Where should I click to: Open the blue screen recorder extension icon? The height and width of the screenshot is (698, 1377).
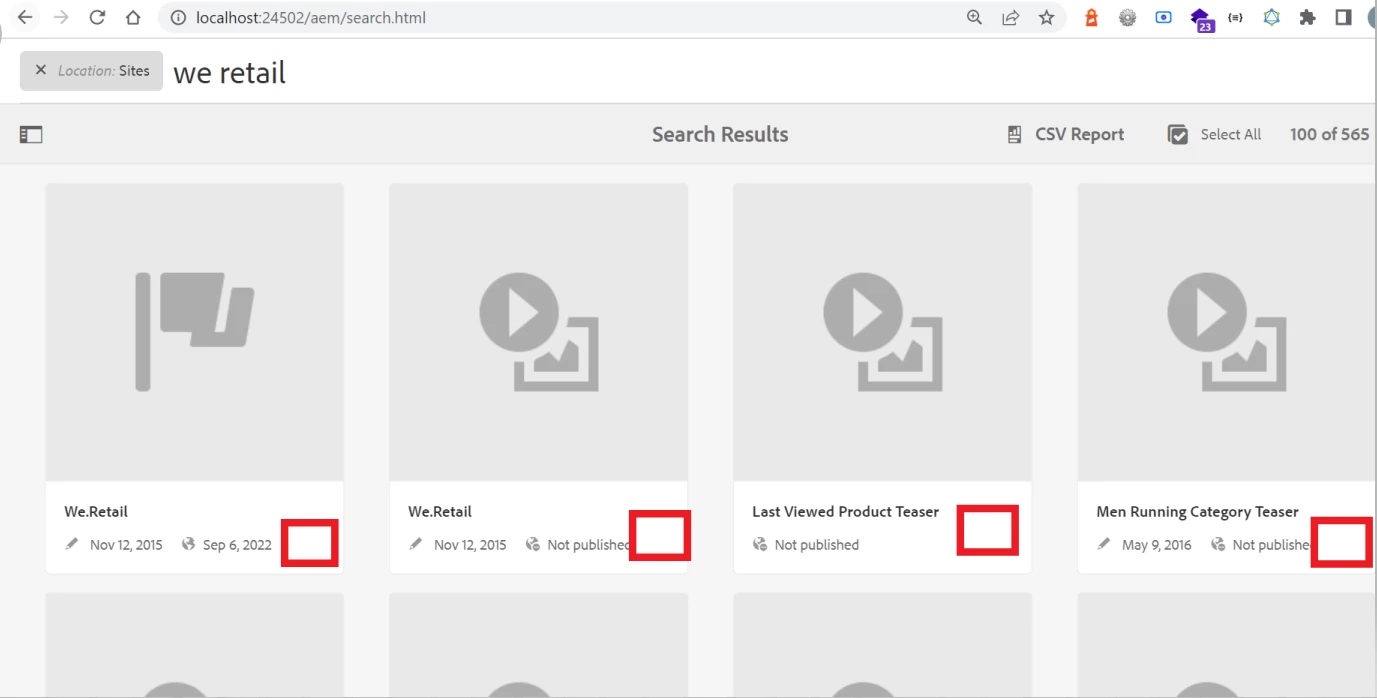pyautogui.click(x=1163, y=17)
